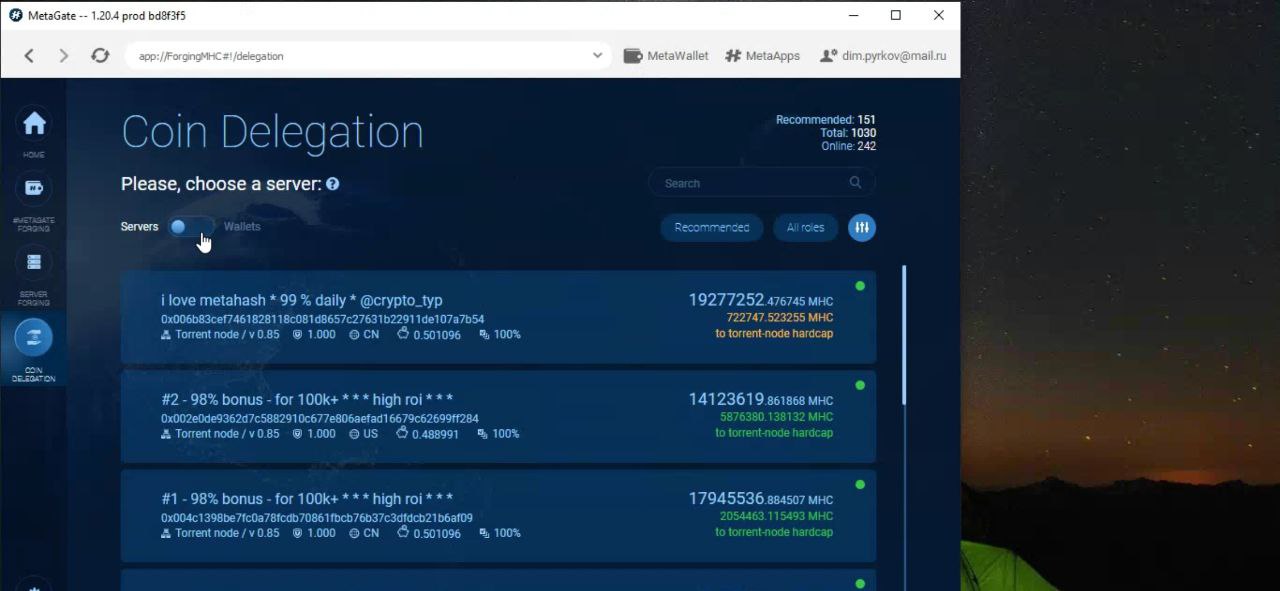Screen dimensions: 1280x591
Task: Click the Recommended: 151 counter
Action: coord(826,120)
